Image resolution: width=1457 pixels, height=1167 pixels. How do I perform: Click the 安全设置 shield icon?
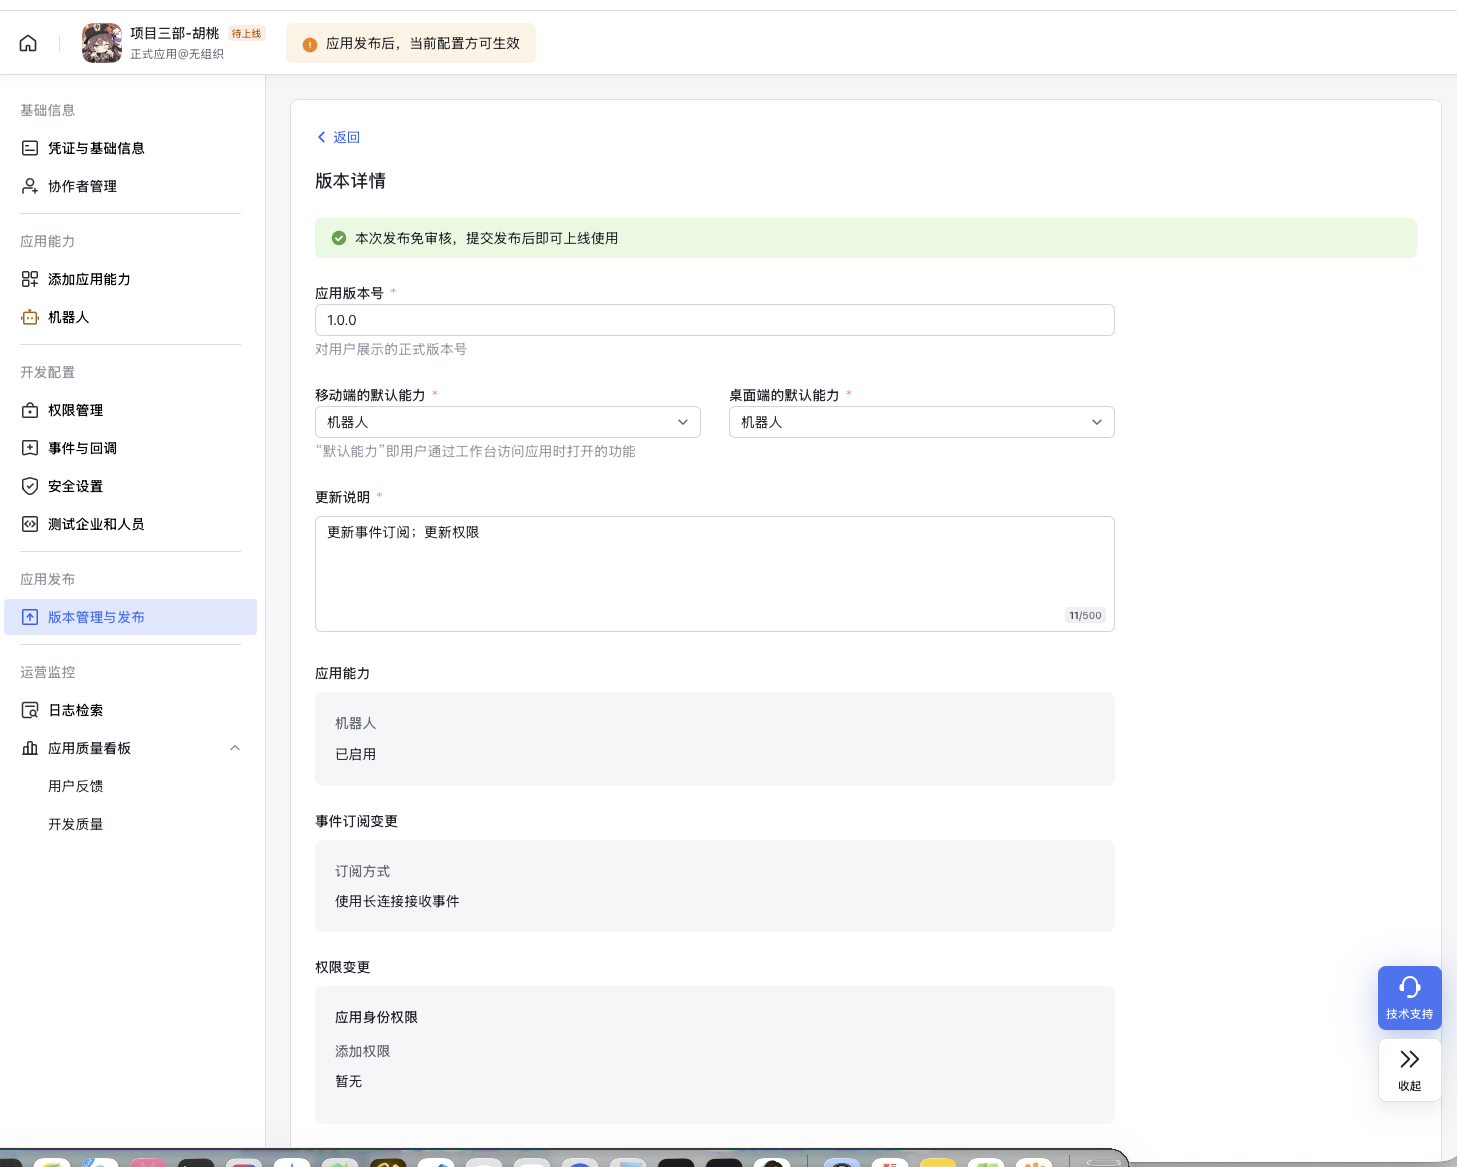pyautogui.click(x=30, y=486)
